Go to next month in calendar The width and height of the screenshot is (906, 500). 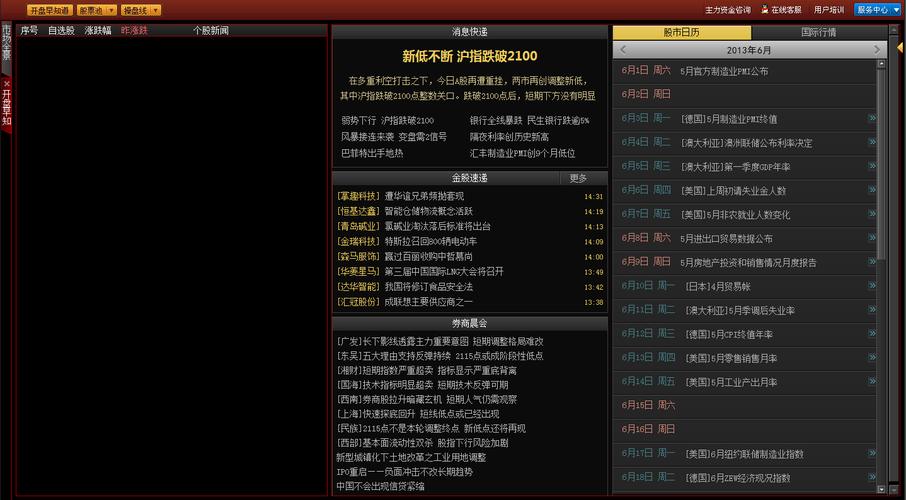(x=878, y=50)
